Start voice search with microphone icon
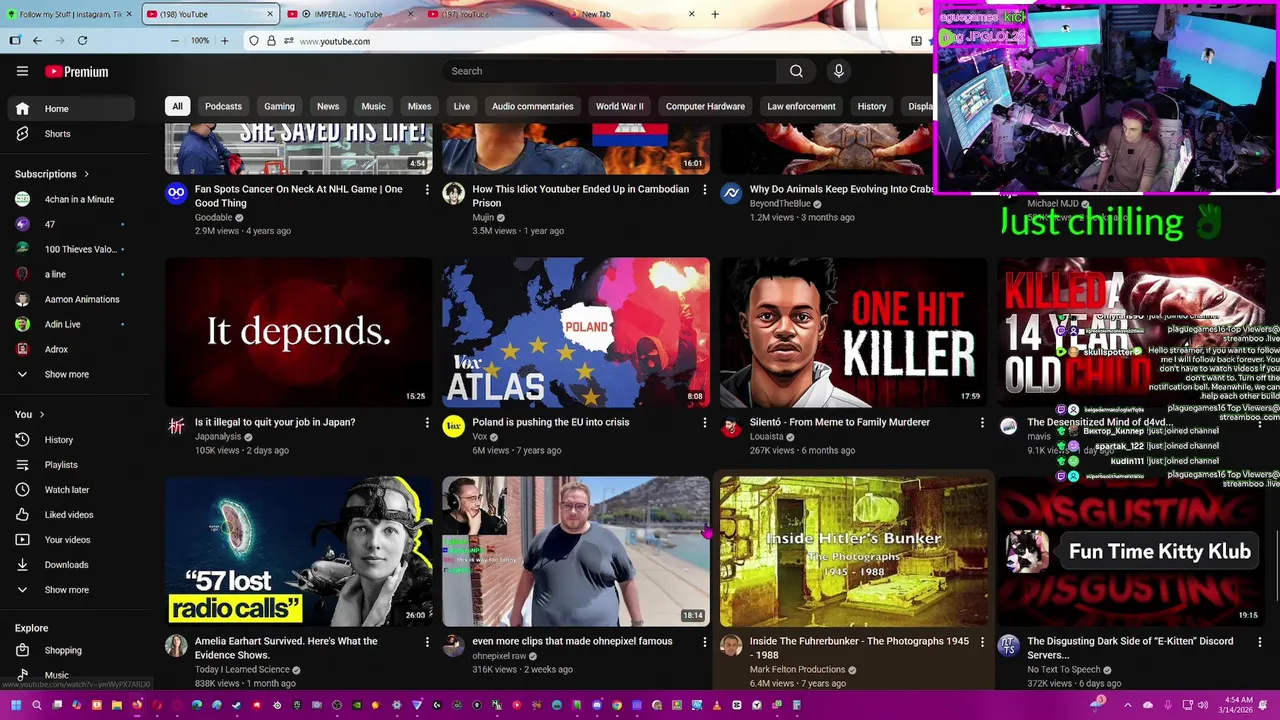 (838, 71)
